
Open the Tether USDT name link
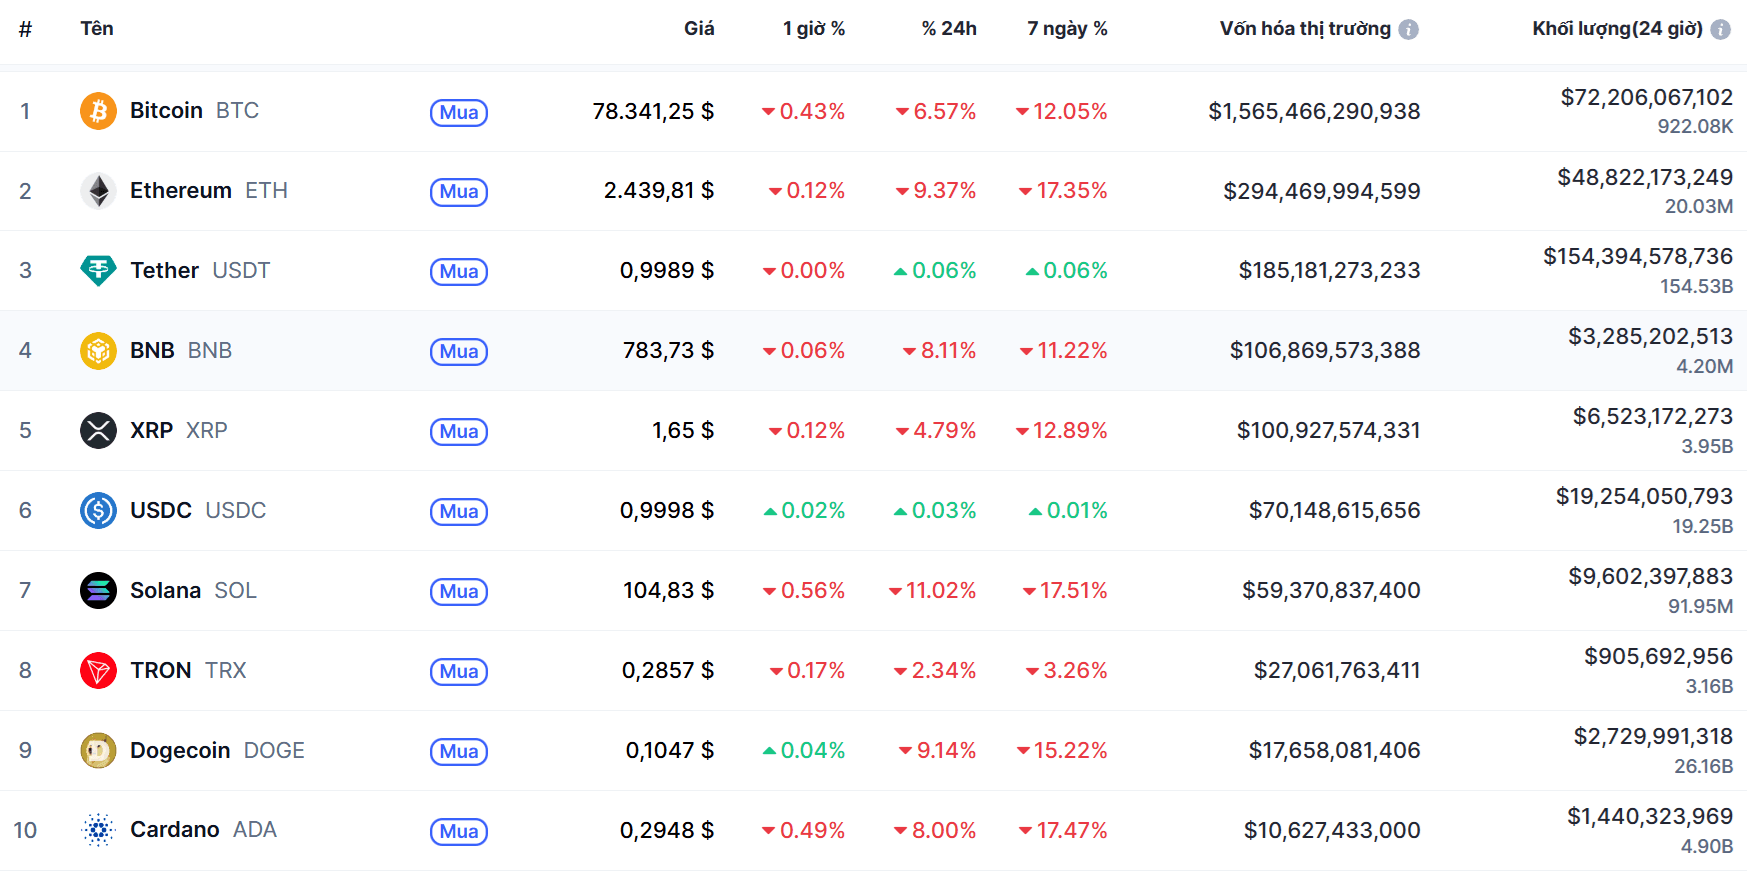coord(200,271)
